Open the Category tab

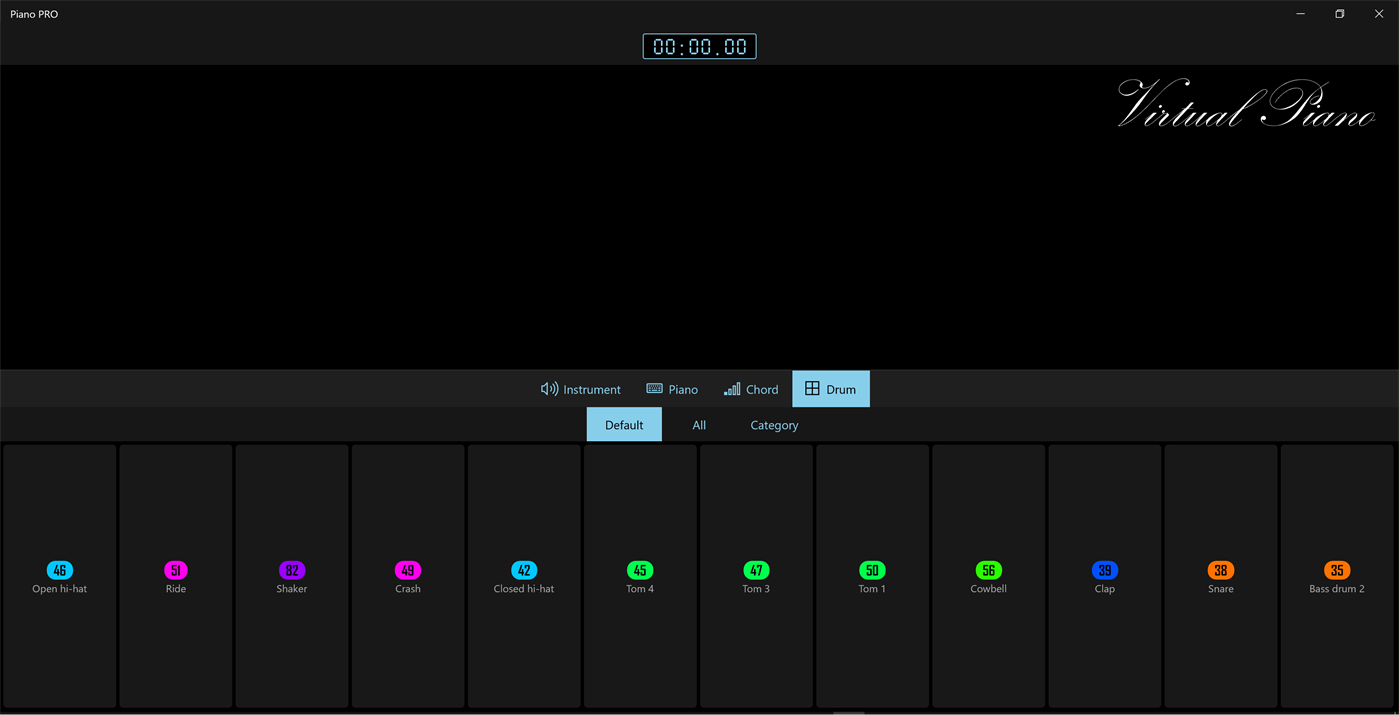tap(773, 424)
